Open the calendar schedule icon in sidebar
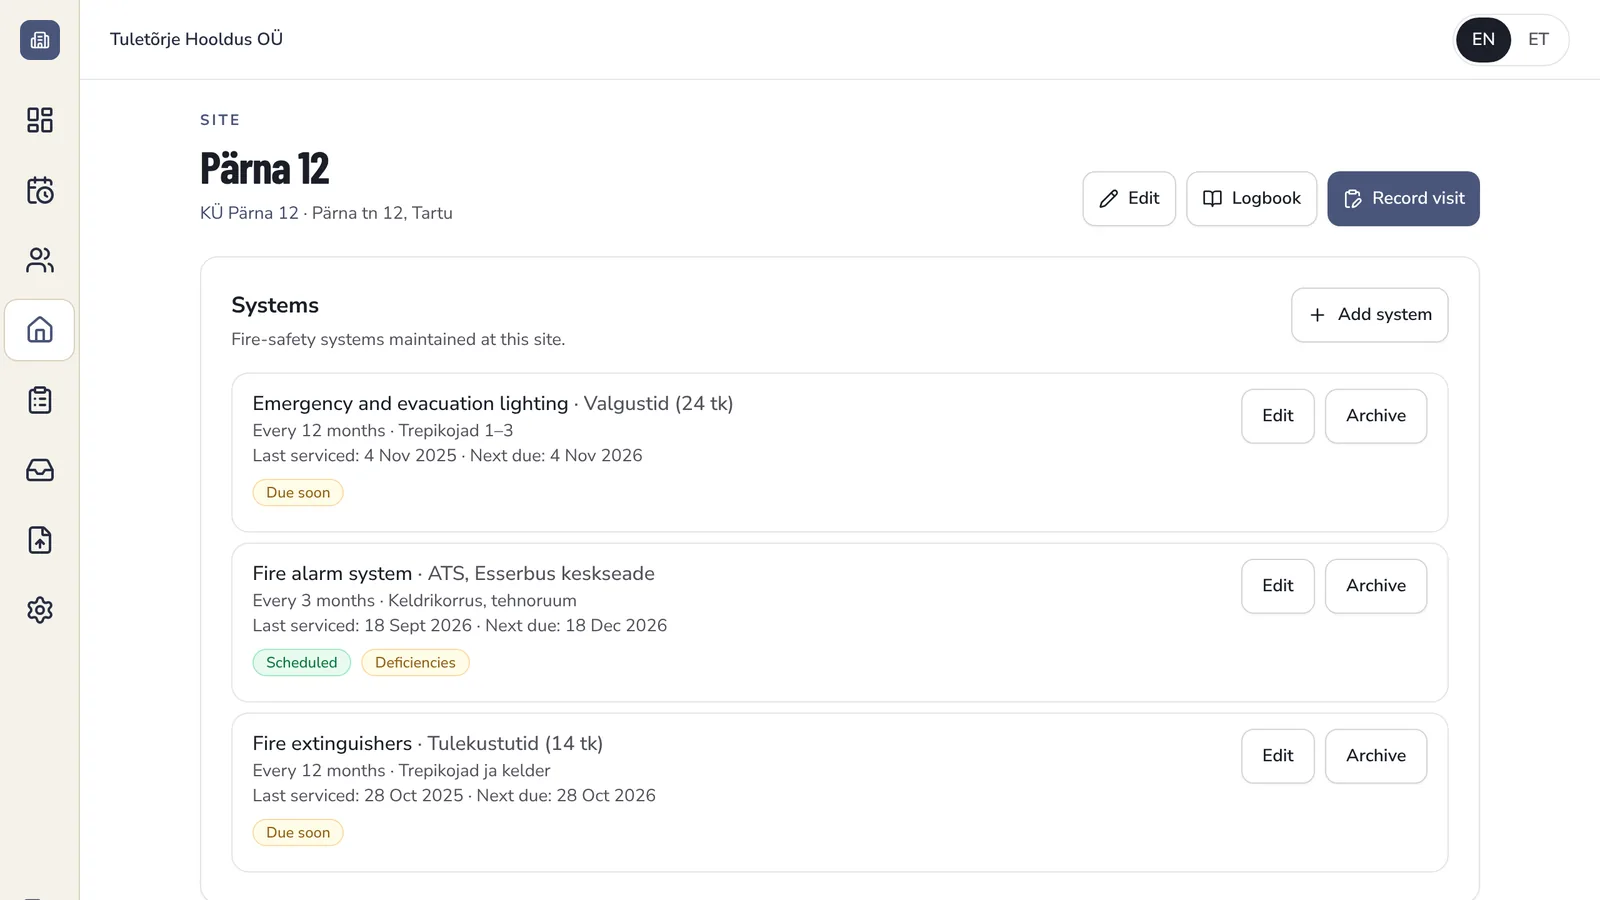The image size is (1600, 900). coord(40,190)
